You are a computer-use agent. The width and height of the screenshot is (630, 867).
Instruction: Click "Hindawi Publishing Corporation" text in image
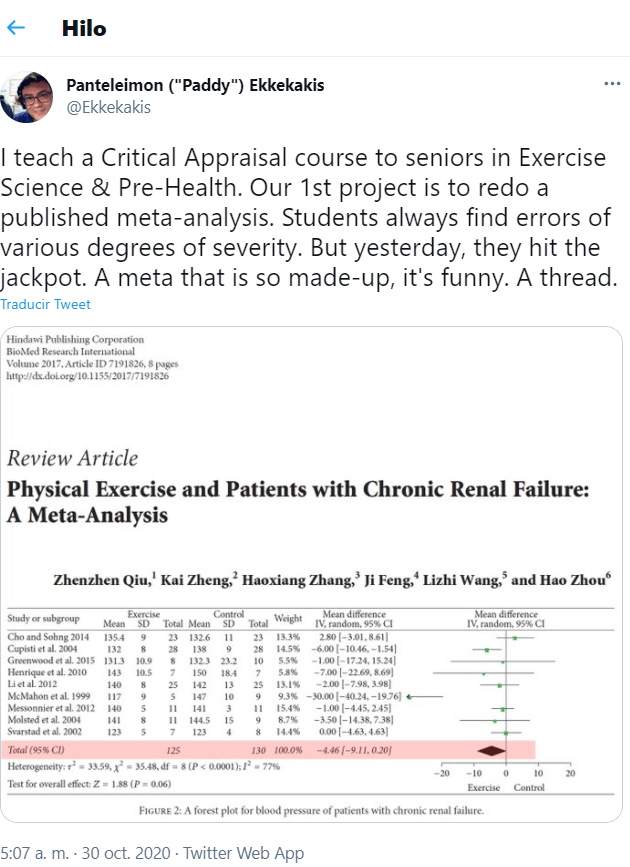[78, 340]
